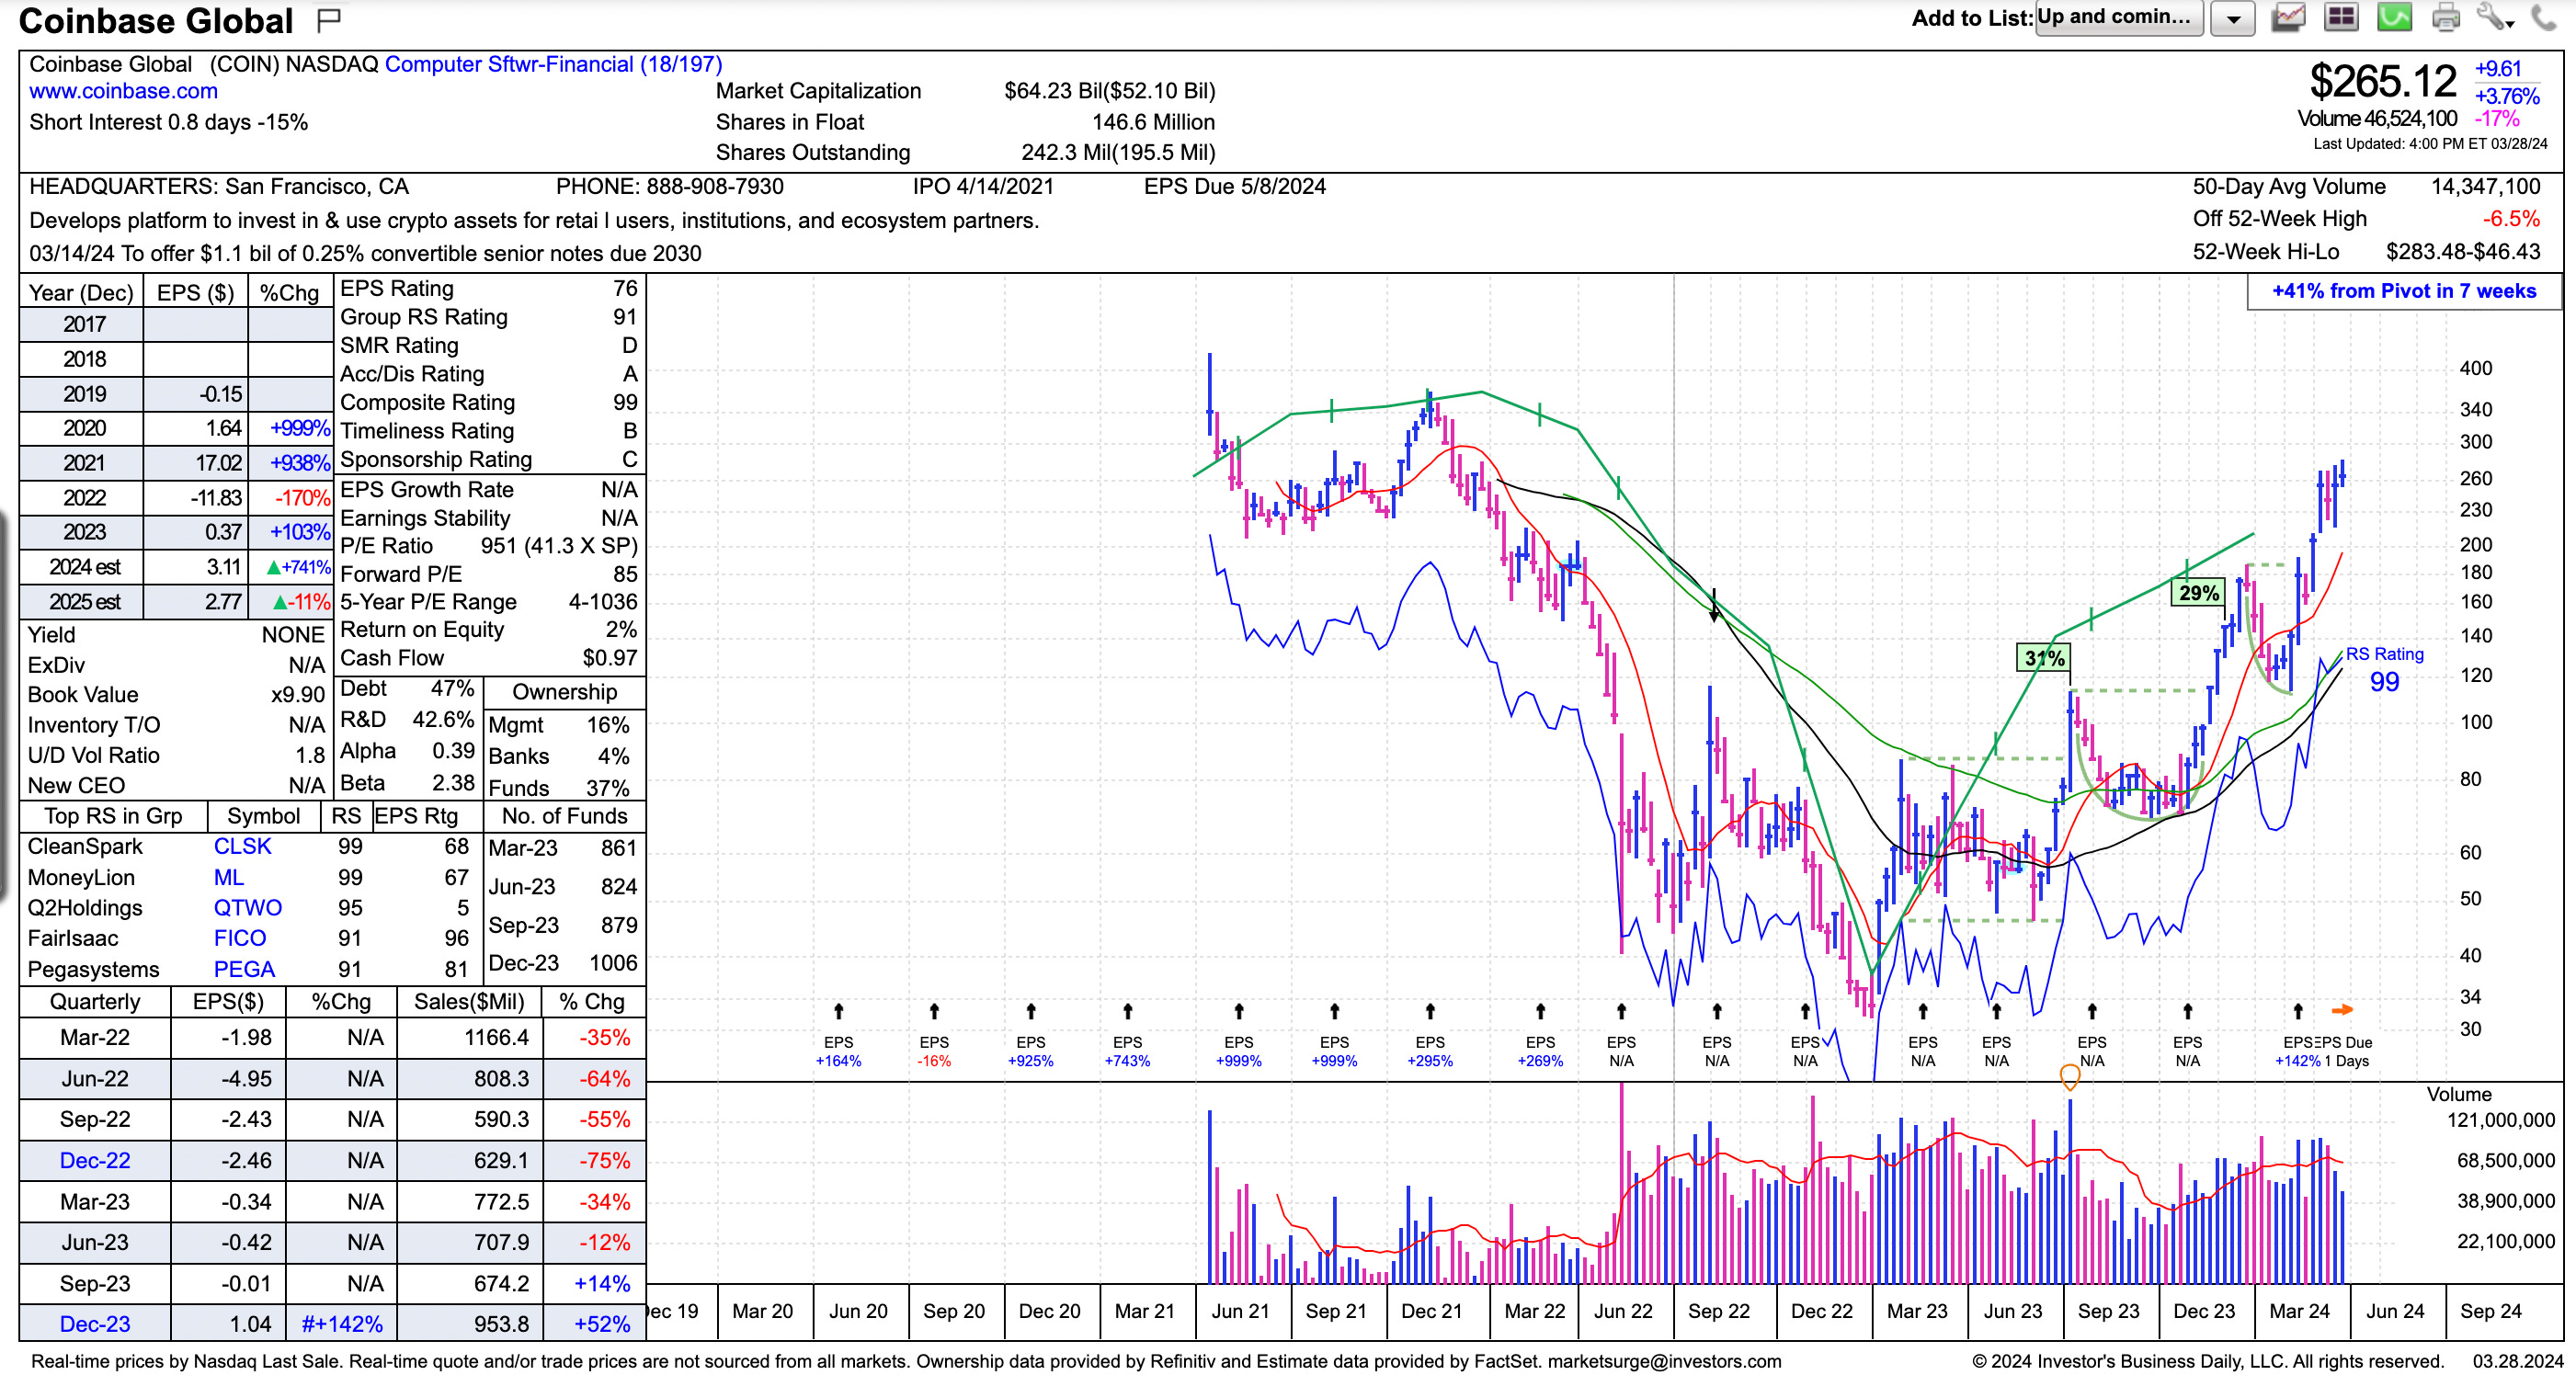Click the IPO 4/14/2021 text
2576x1375 pixels.
tap(983, 186)
